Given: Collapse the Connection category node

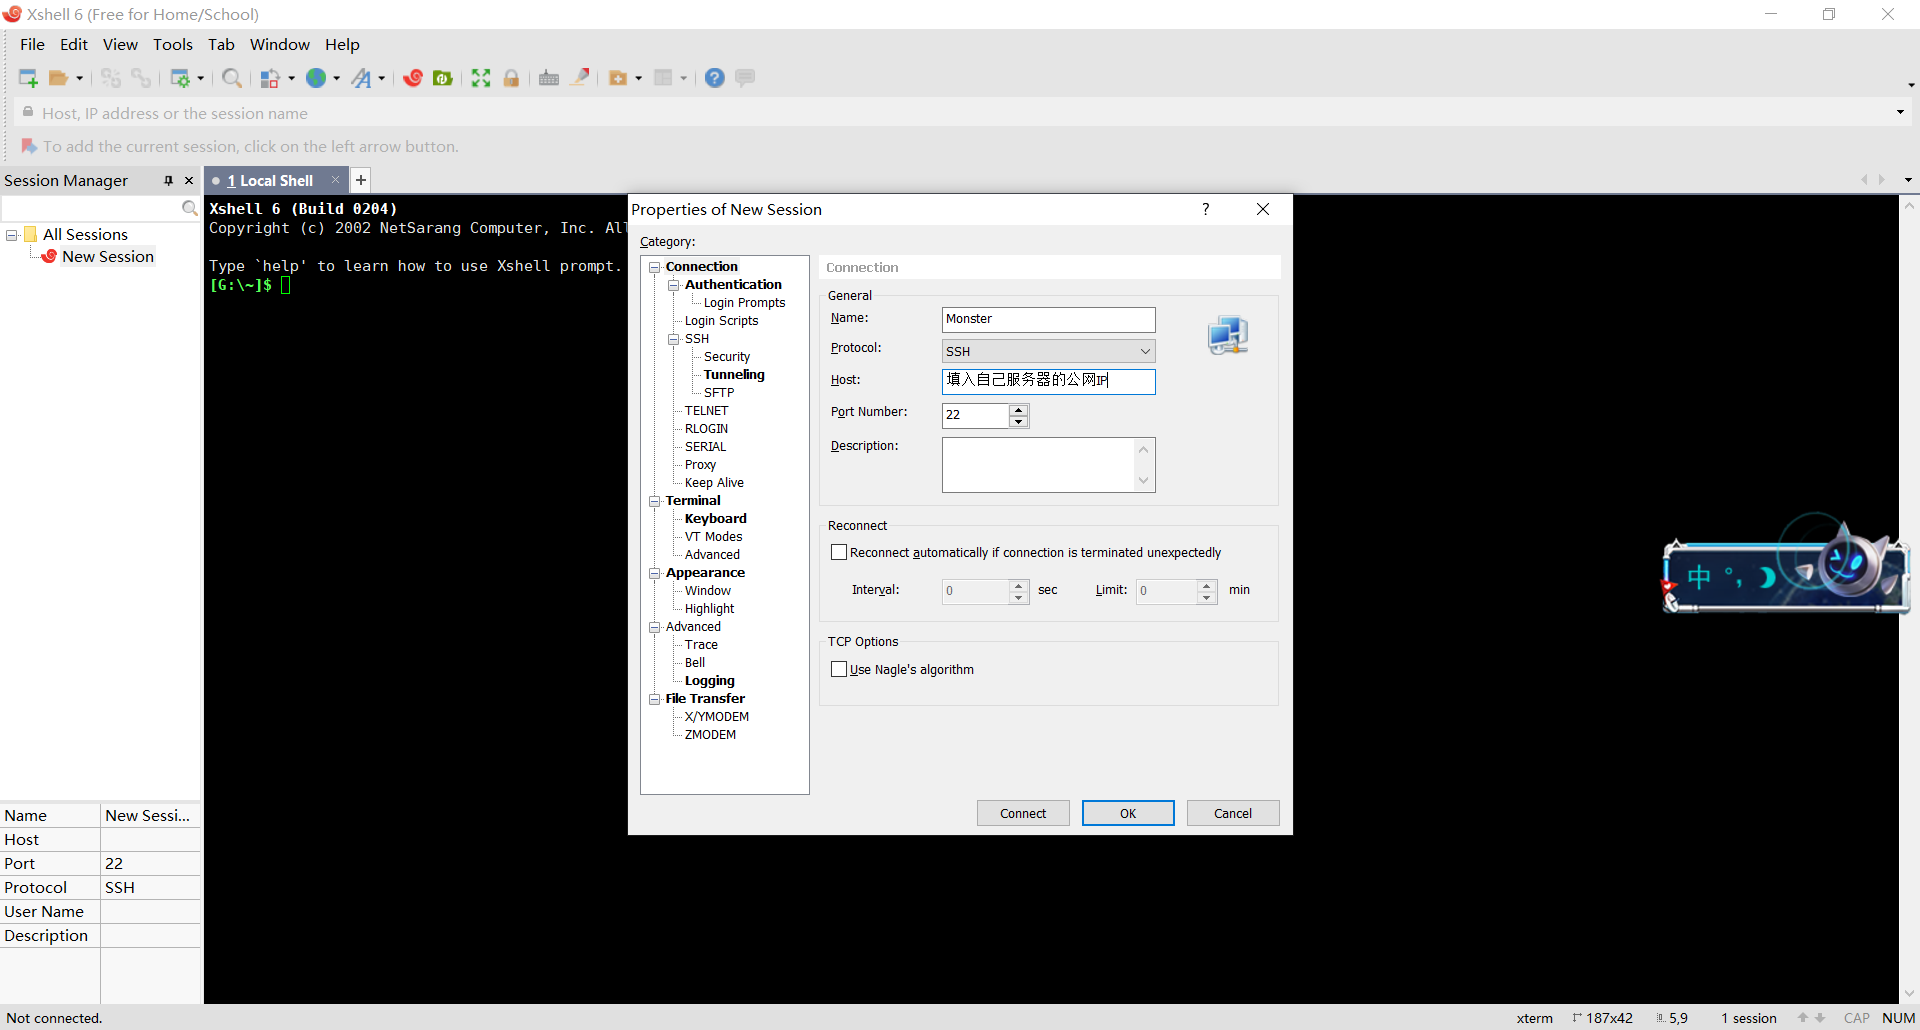Looking at the screenshot, I should click(655, 267).
